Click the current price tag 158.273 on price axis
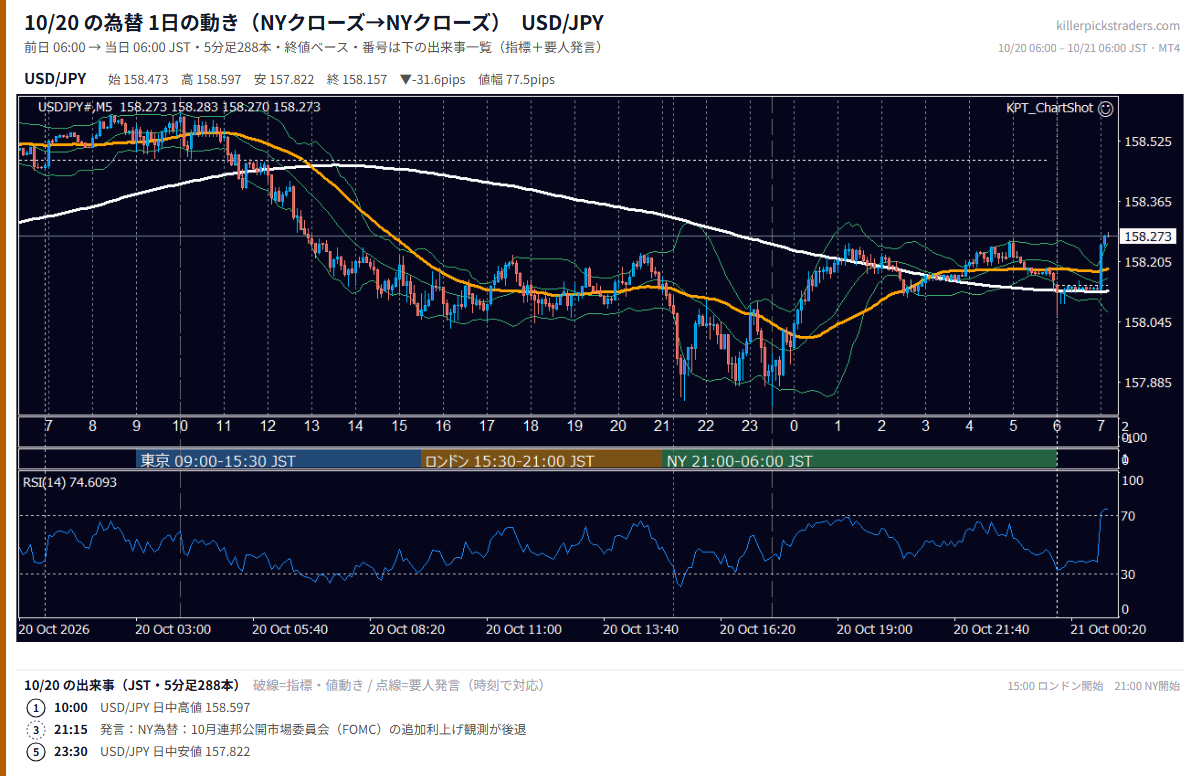The height and width of the screenshot is (776, 1200). (1148, 237)
